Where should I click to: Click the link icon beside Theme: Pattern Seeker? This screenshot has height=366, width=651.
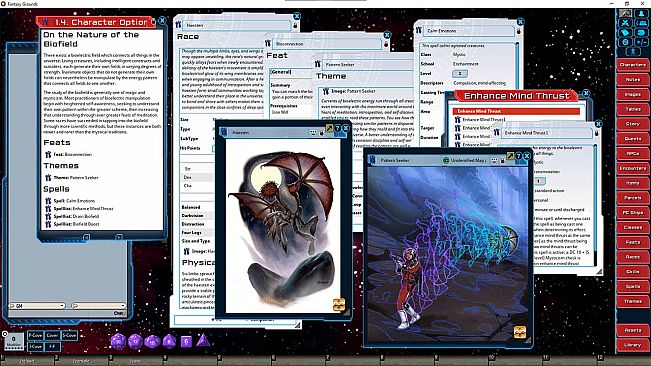(x=48, y=178)
